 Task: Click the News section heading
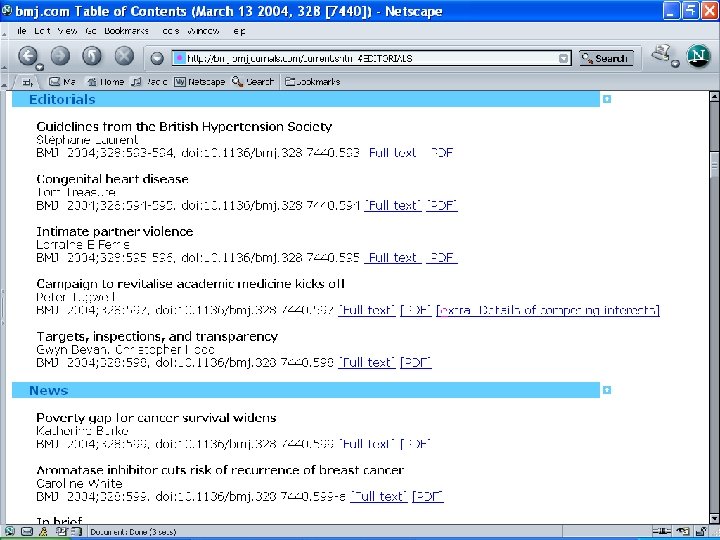tap(48, 390)
